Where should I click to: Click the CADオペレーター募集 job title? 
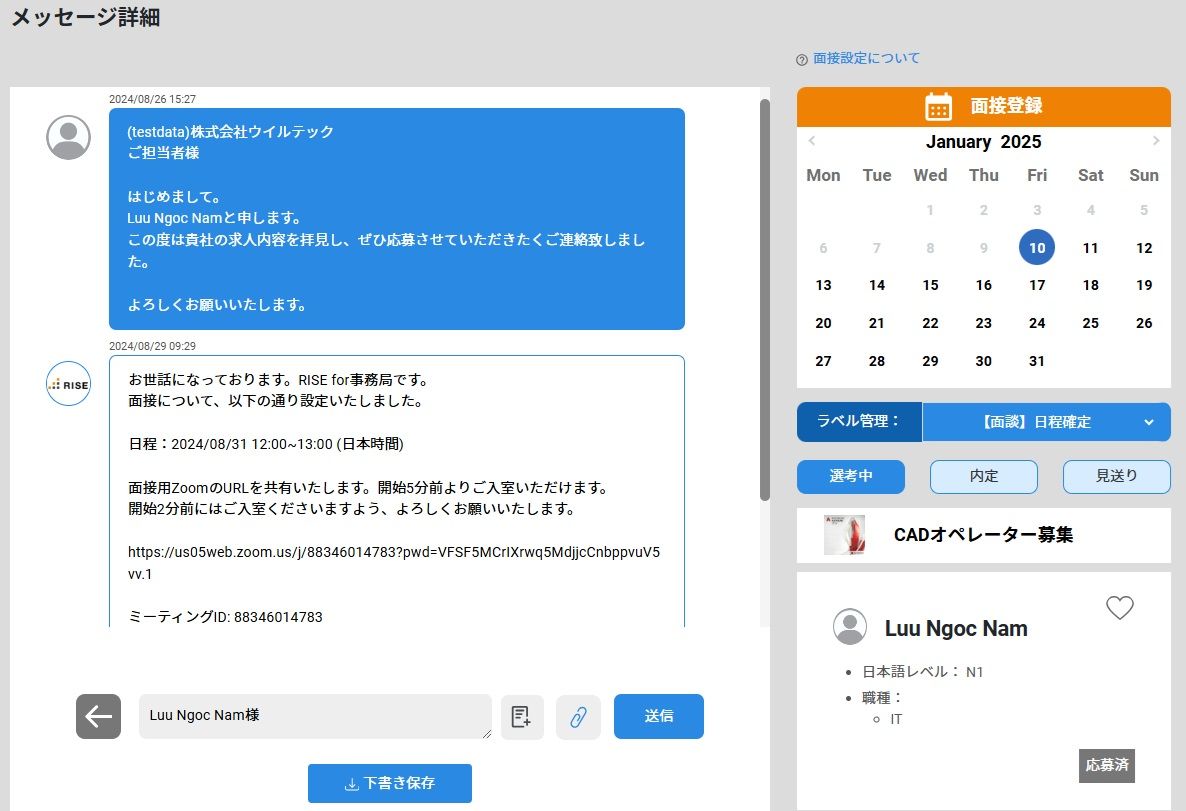tap(983, 535)
